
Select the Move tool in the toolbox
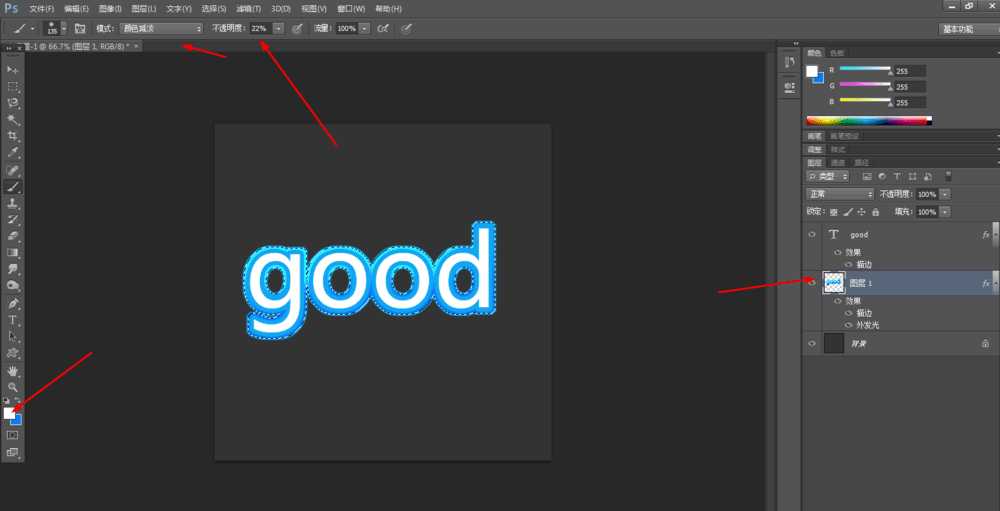pos(13,69)
